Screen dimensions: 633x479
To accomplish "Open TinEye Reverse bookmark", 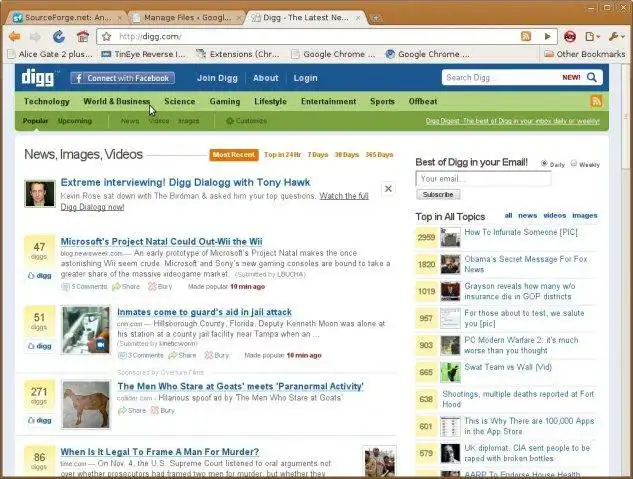I will click(143, 54).
